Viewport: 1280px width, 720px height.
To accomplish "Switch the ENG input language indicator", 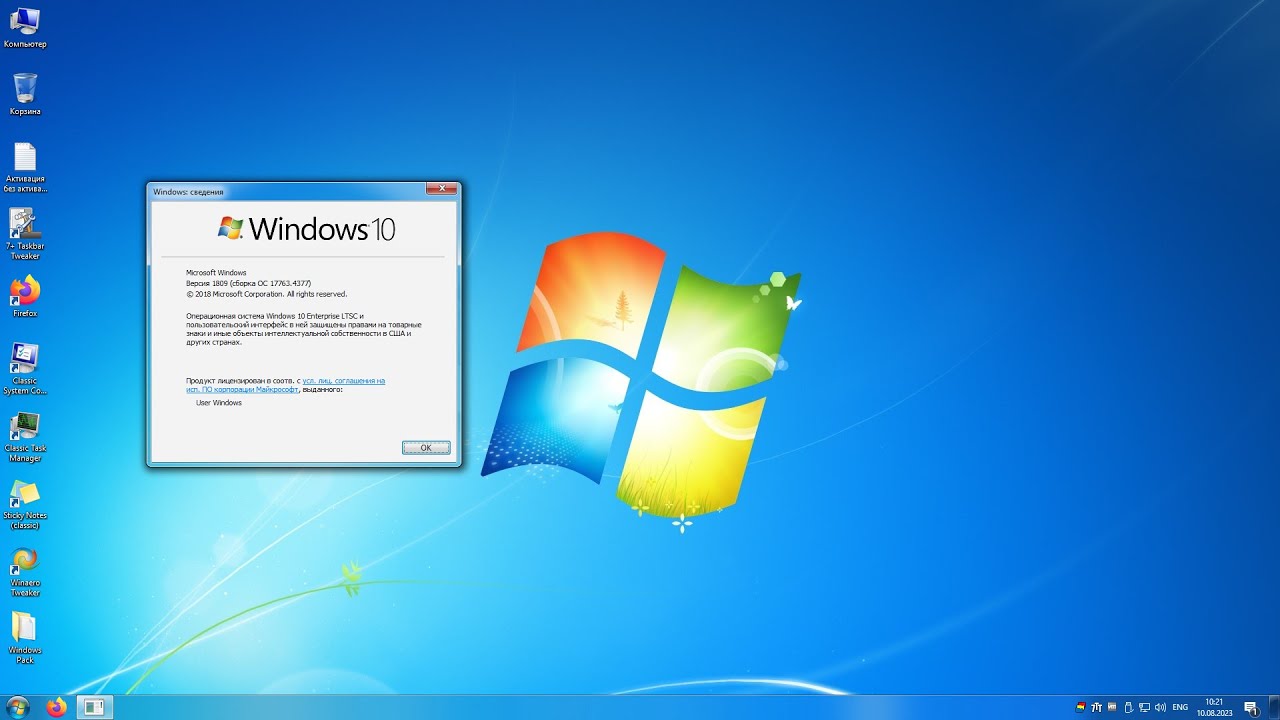I will pyautogui.click(x=1180, y=707).
